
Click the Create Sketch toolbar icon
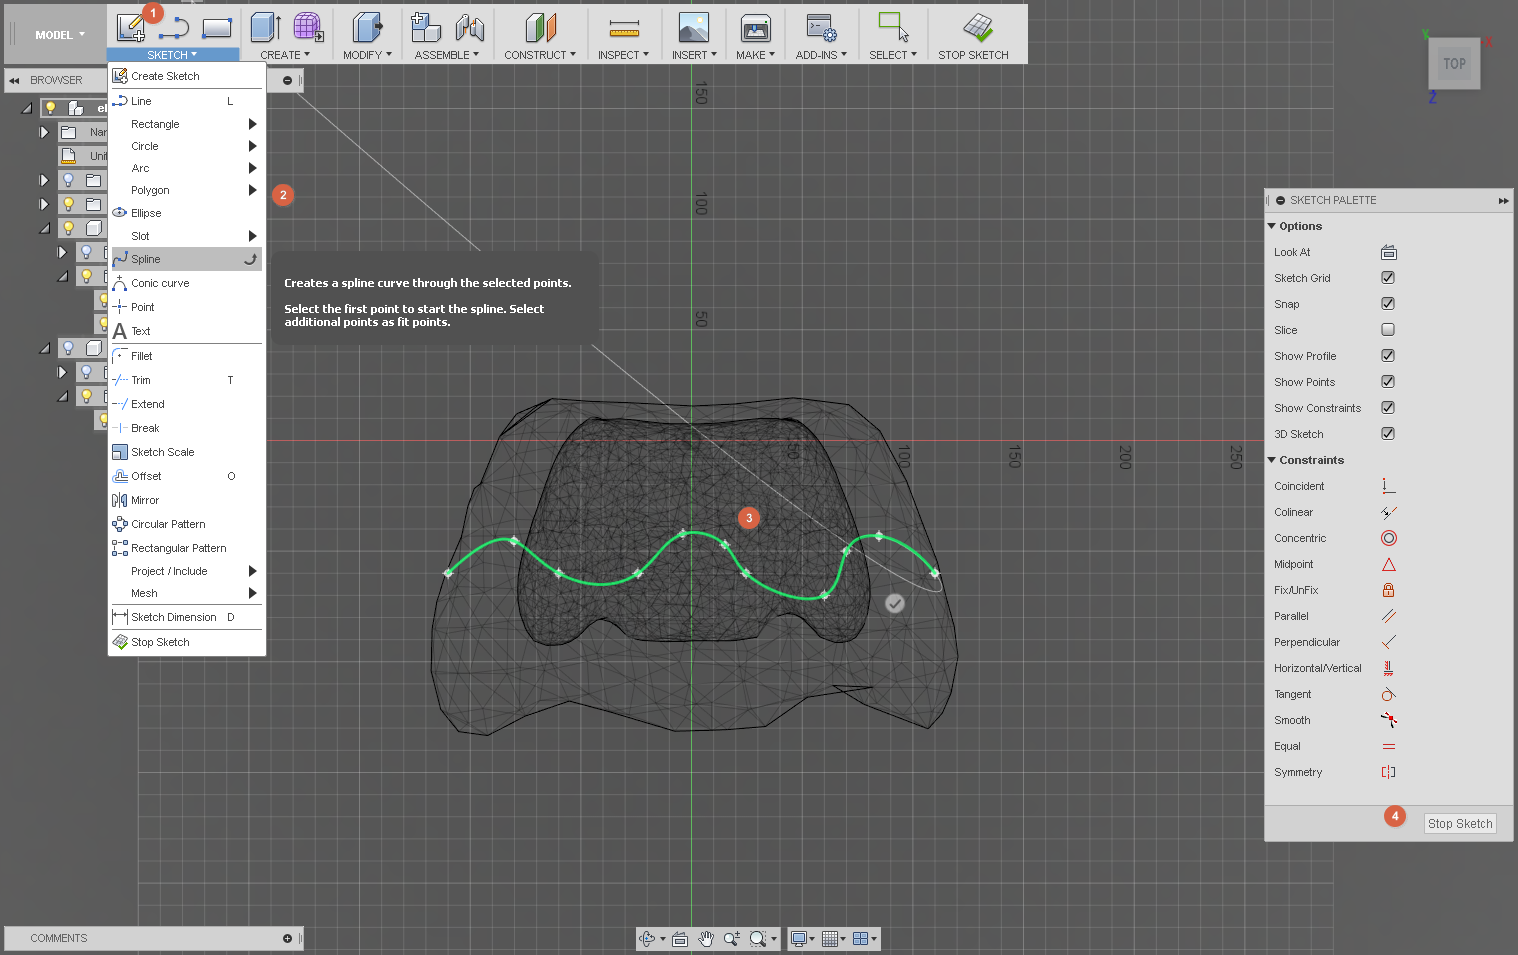130,27
